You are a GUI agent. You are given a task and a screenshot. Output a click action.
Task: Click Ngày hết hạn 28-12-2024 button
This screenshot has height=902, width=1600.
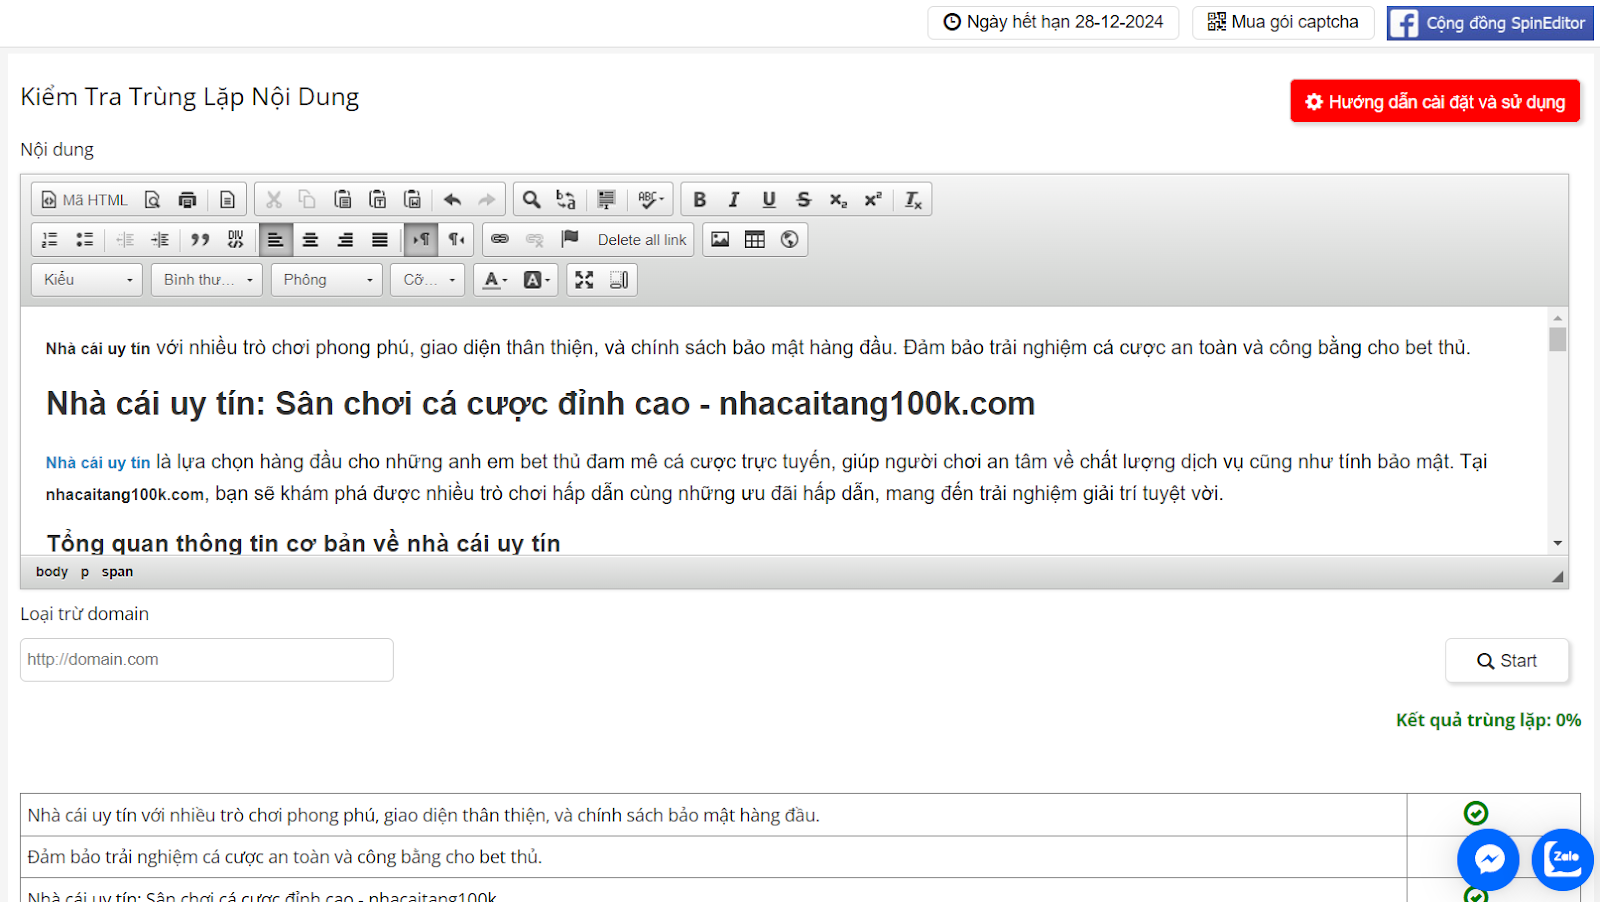coord(1053,22)
